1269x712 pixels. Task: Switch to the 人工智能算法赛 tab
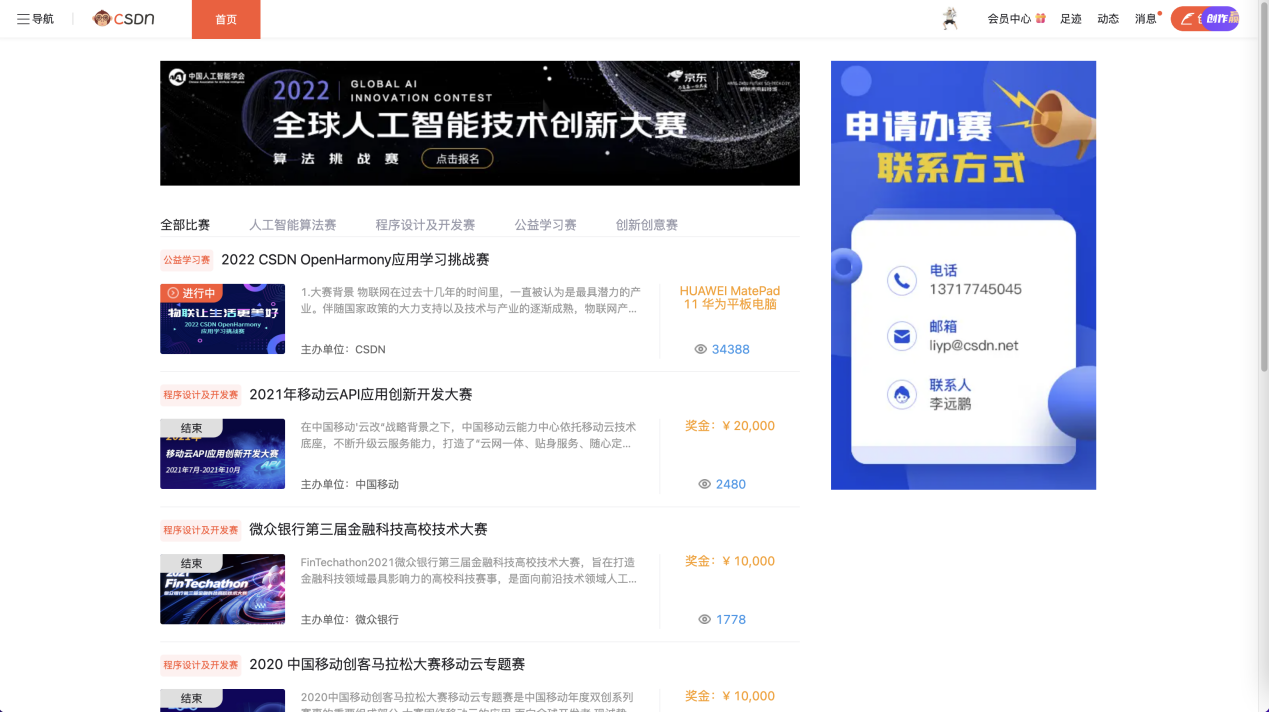293,225
